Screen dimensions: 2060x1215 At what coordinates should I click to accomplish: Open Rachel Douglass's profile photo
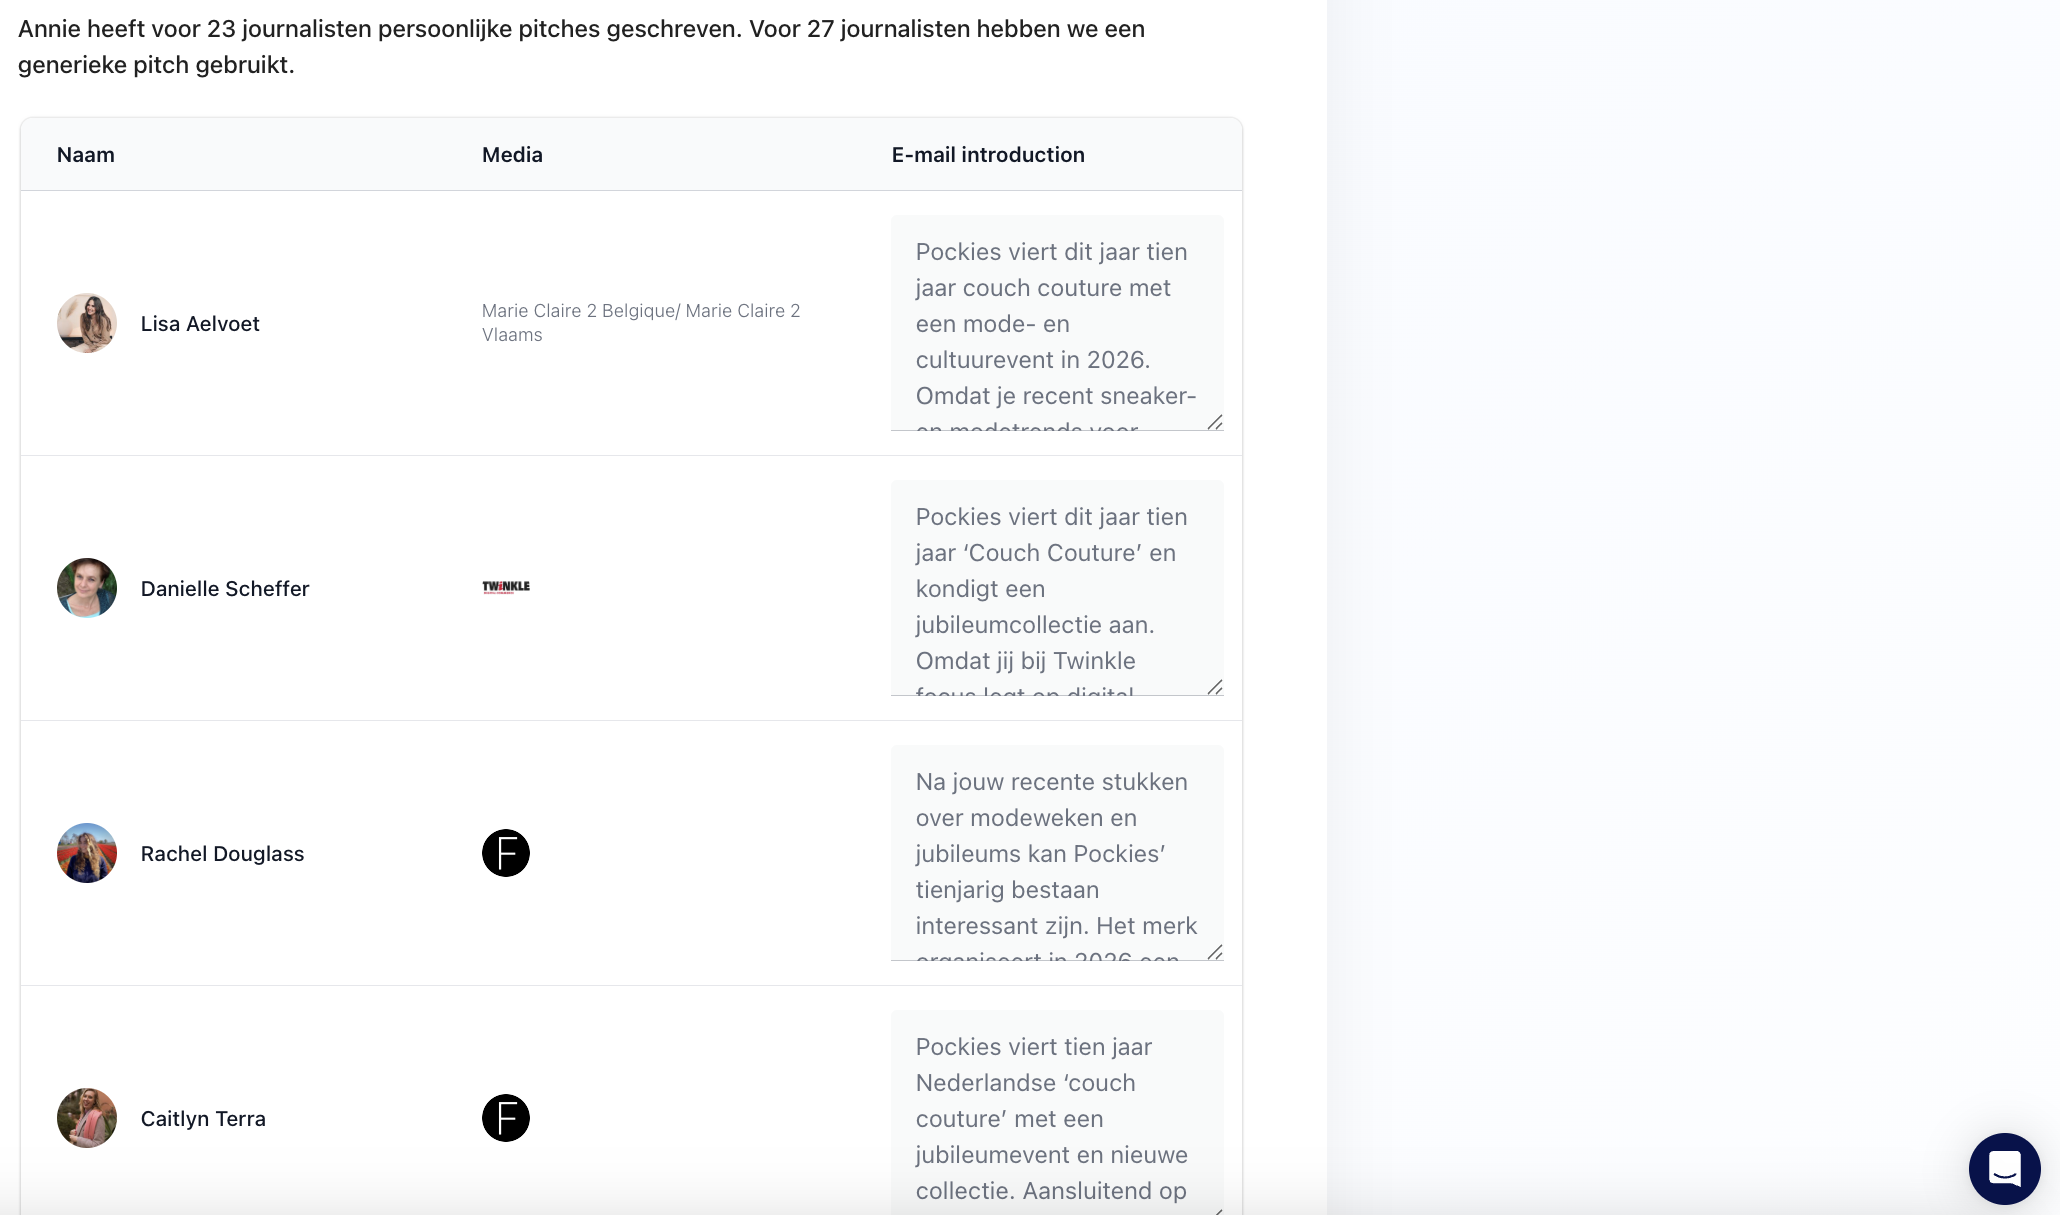86,853
